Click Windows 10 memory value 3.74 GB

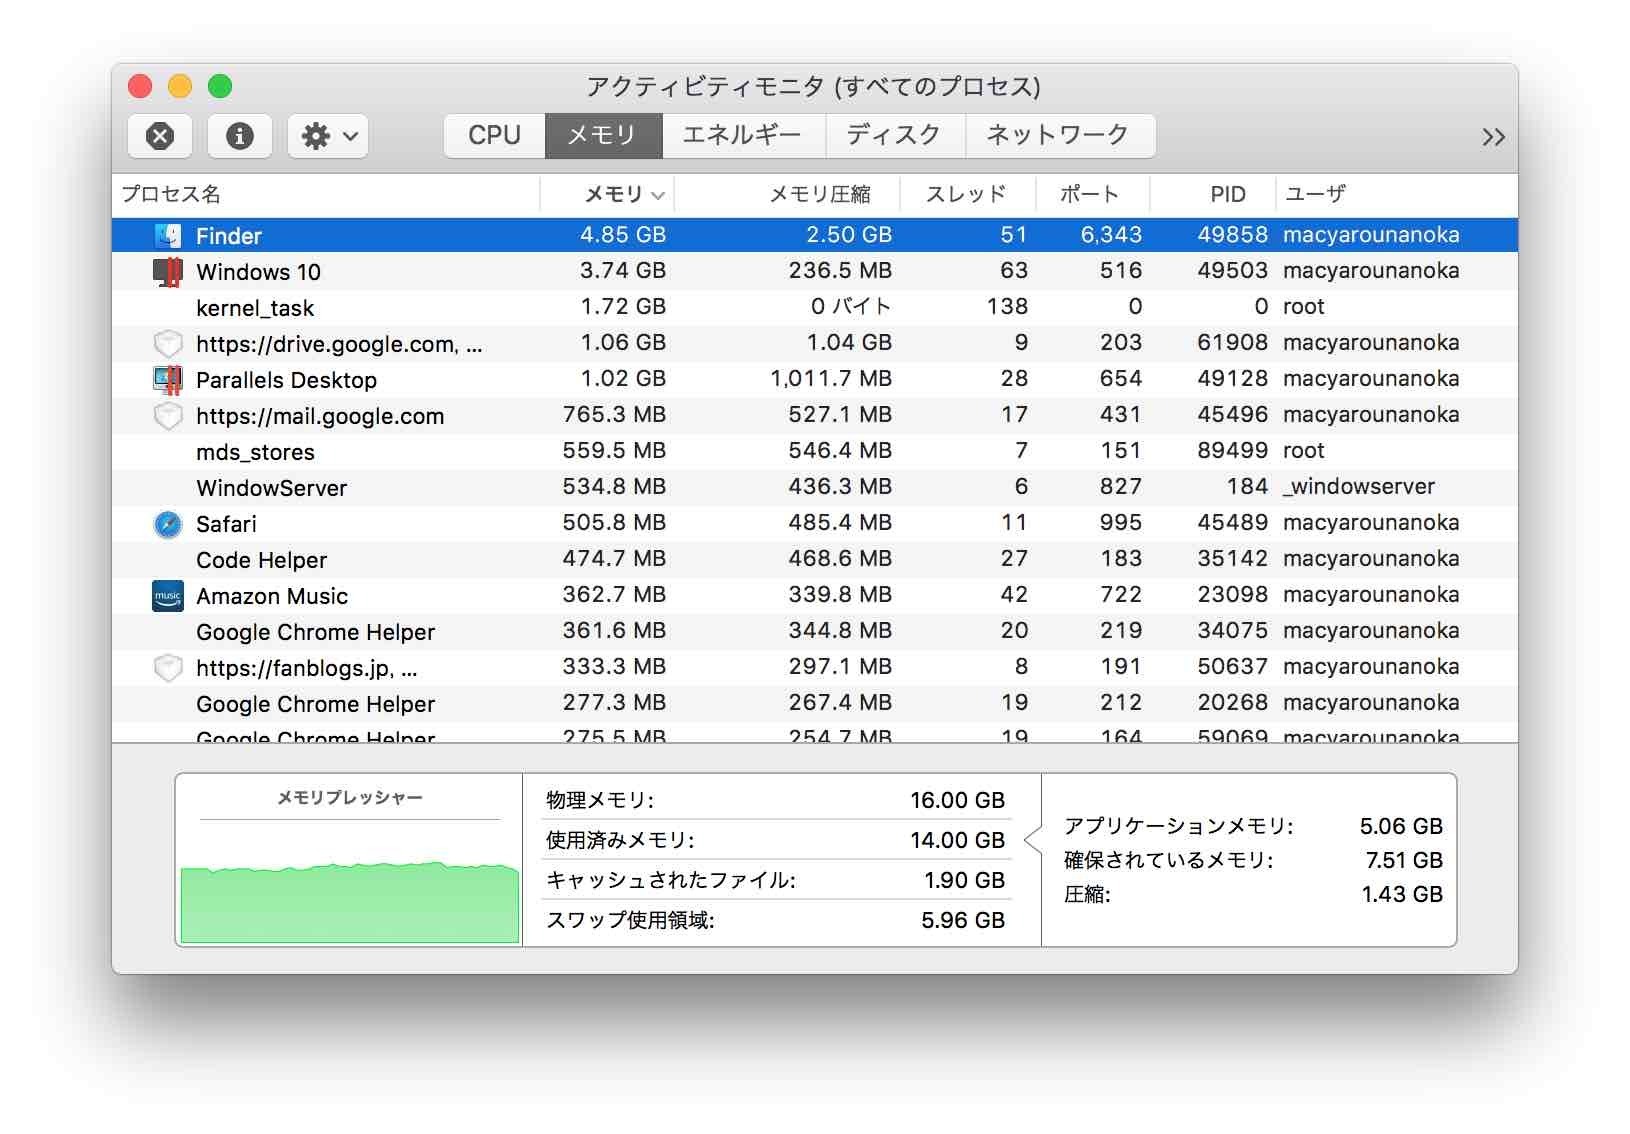pyautogui.click(x=623, y=271)
